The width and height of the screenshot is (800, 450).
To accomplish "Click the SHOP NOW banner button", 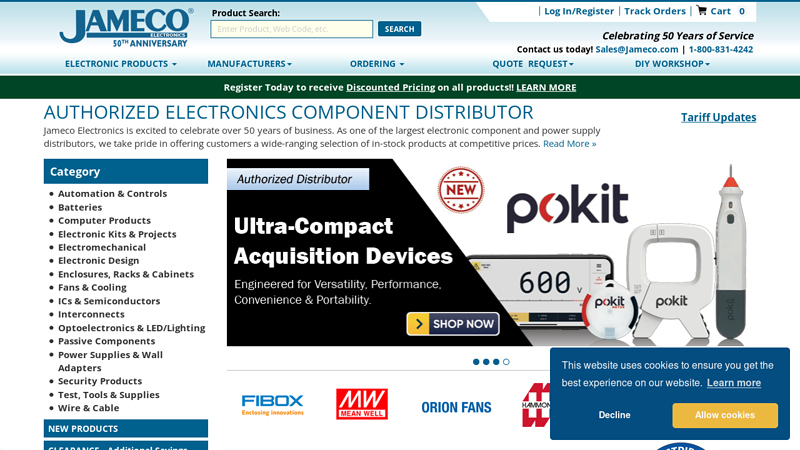I will pyautogui.click(x=453, y=324).
